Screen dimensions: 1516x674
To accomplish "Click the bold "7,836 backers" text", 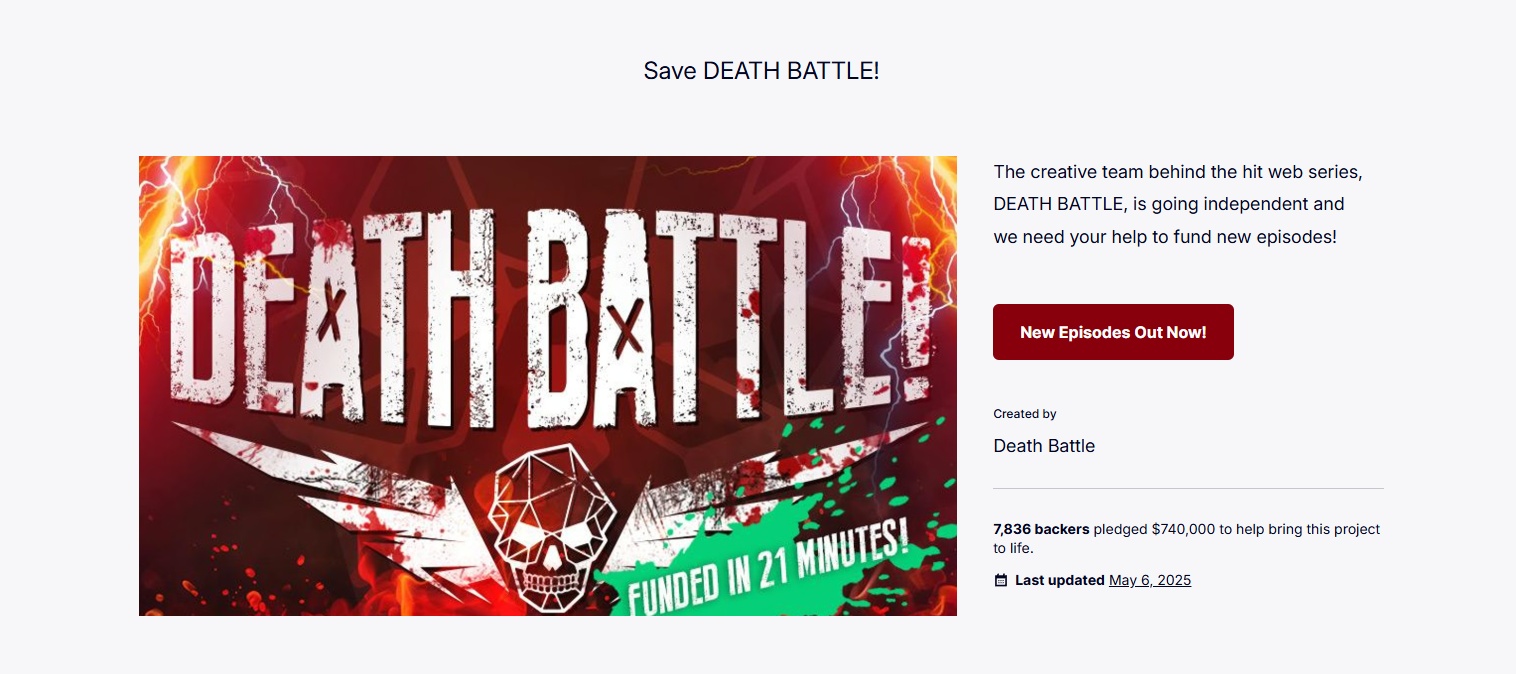I will pyautogui.click(x=1041, y=529).
